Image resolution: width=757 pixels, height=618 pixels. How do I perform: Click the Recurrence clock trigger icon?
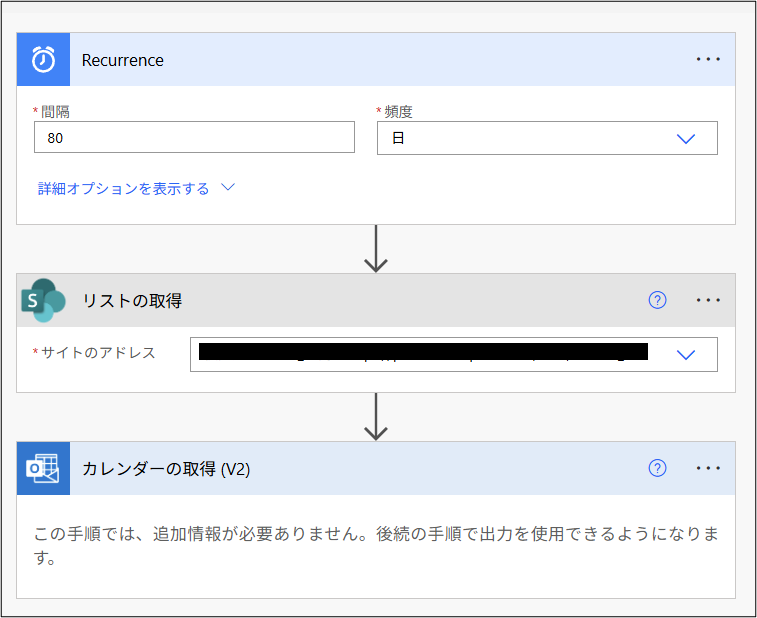pos(43,60)
